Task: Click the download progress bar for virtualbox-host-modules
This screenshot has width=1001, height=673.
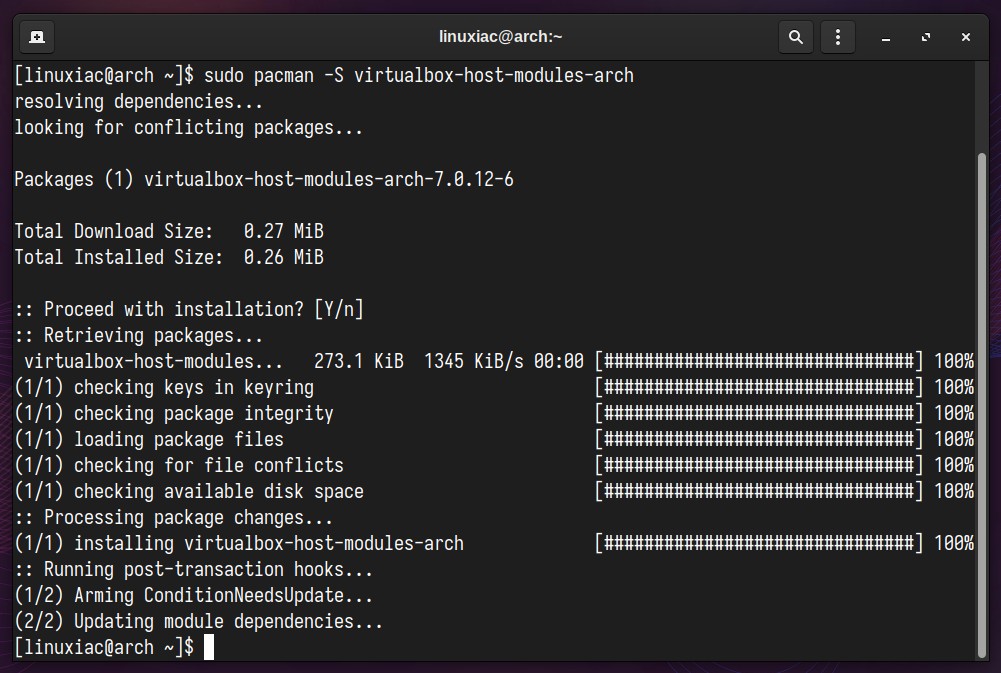Action: [x=759, y=361]
